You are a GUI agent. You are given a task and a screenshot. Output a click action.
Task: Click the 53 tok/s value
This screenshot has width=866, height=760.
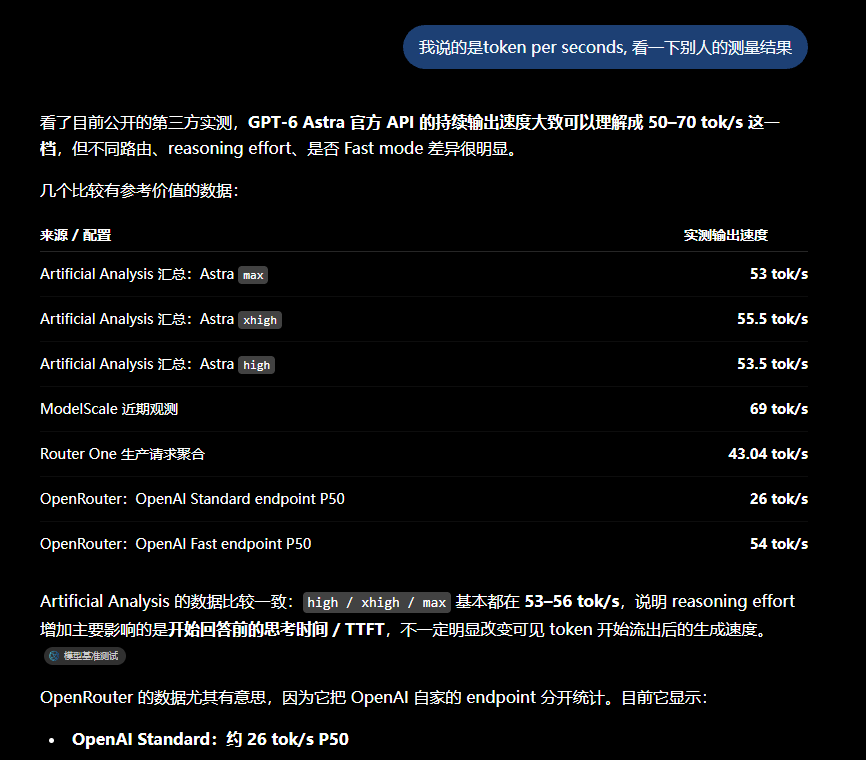pyautogui.click(x=779, y=274)
